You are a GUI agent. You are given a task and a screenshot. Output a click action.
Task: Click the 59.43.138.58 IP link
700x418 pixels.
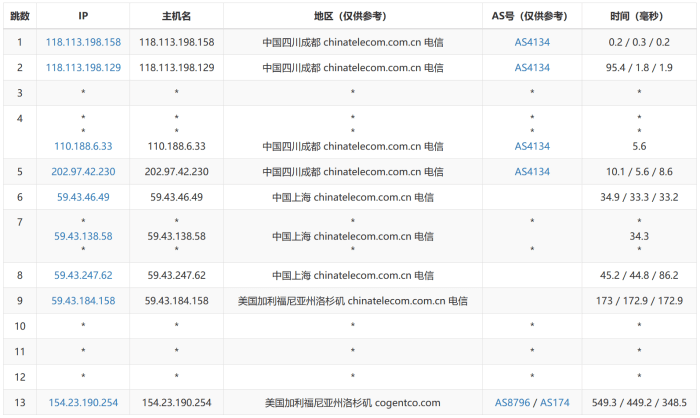coord(83,236)
